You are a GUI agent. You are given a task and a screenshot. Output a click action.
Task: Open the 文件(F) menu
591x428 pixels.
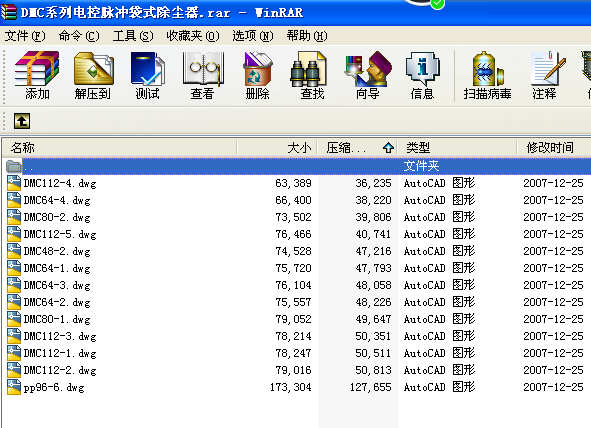[x=25, y=36]
